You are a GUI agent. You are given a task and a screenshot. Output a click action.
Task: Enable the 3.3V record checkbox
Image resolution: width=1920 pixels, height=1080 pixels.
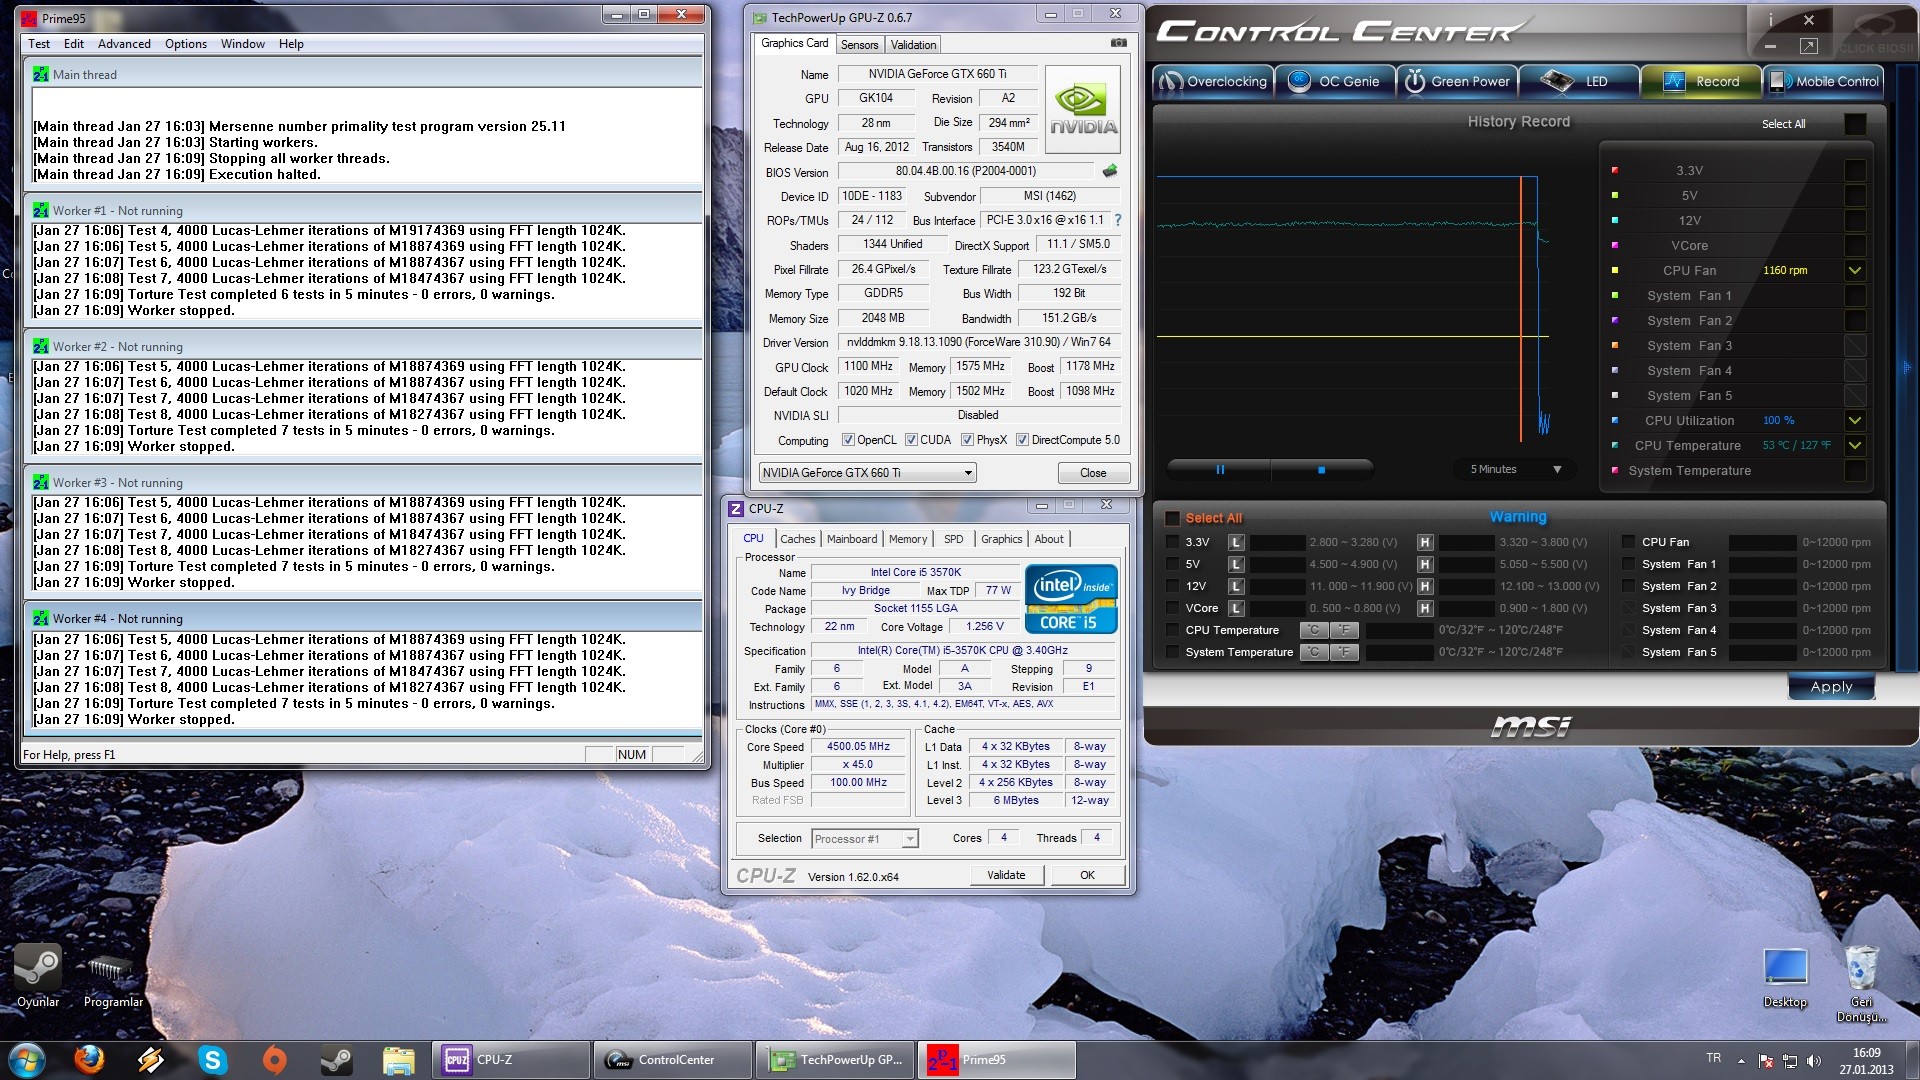(1855, 170)
